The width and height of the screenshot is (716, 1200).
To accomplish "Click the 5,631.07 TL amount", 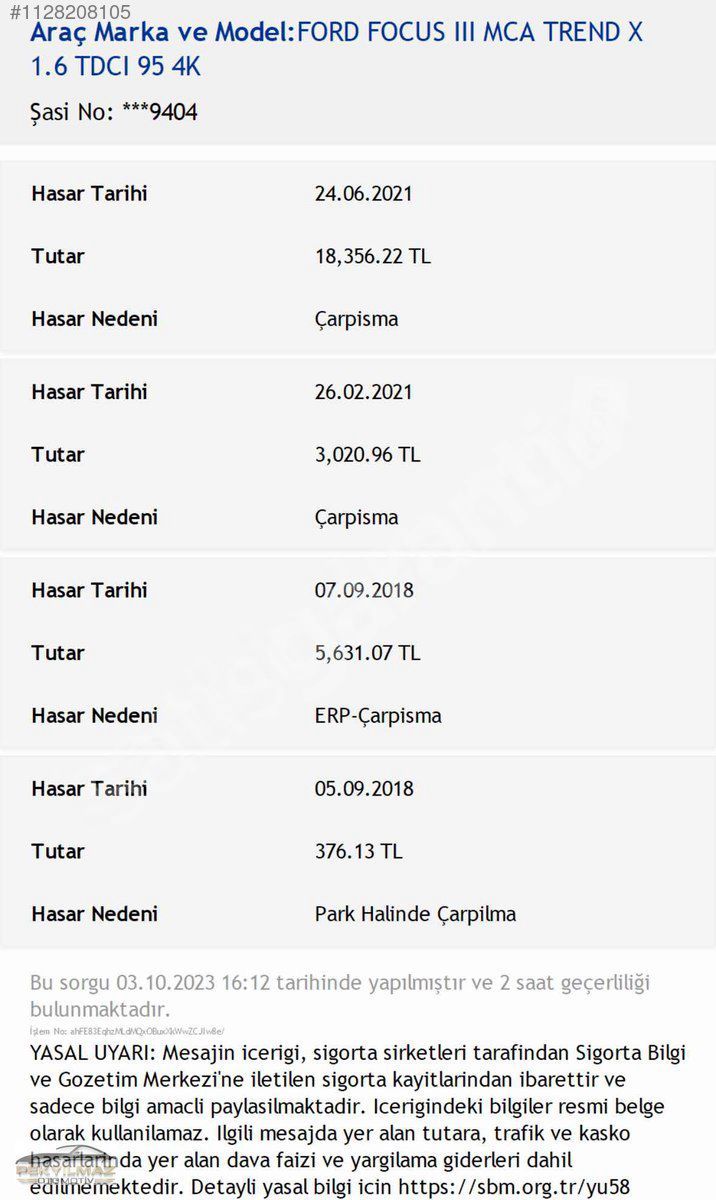I will [x=367, y=652].
